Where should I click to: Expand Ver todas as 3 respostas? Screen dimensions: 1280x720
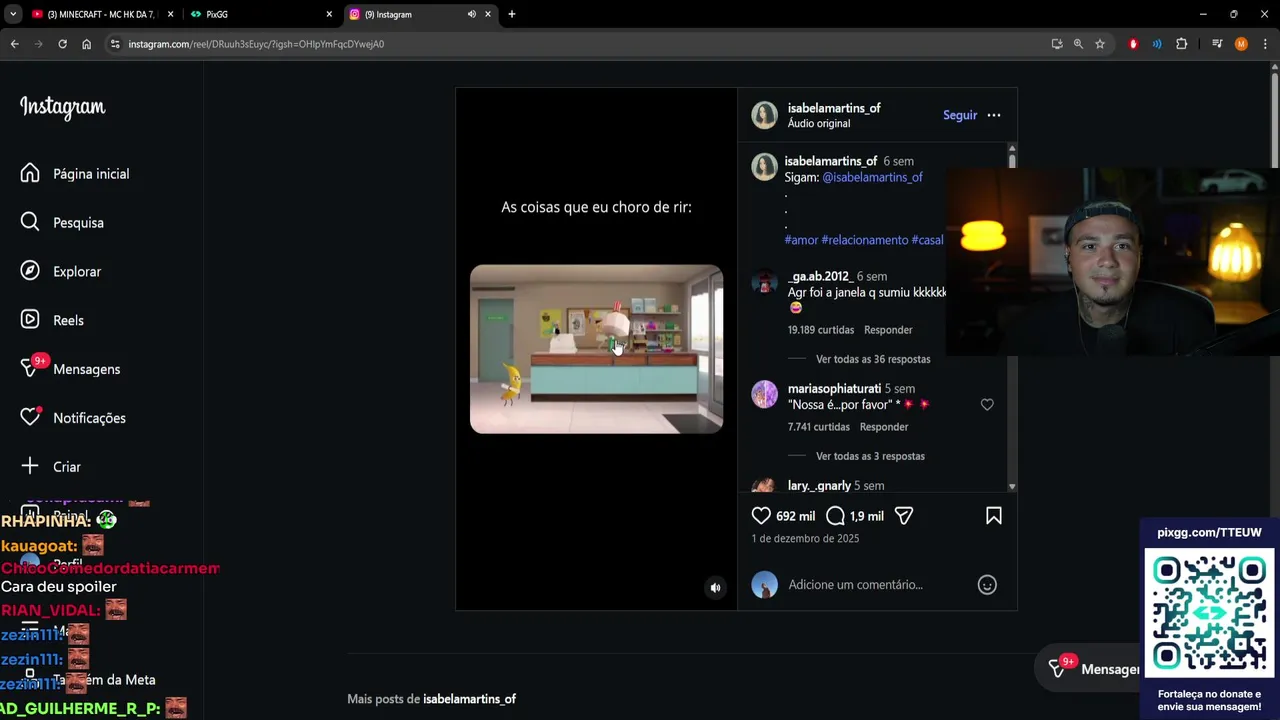point(870,456)
